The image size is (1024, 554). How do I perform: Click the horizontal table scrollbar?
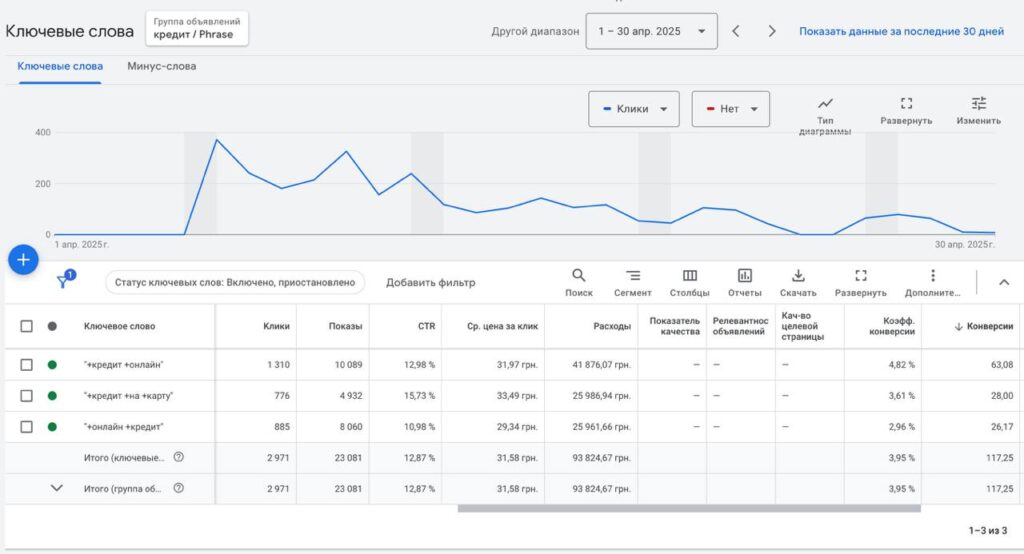pyautogui.click(x=688, y=508)
